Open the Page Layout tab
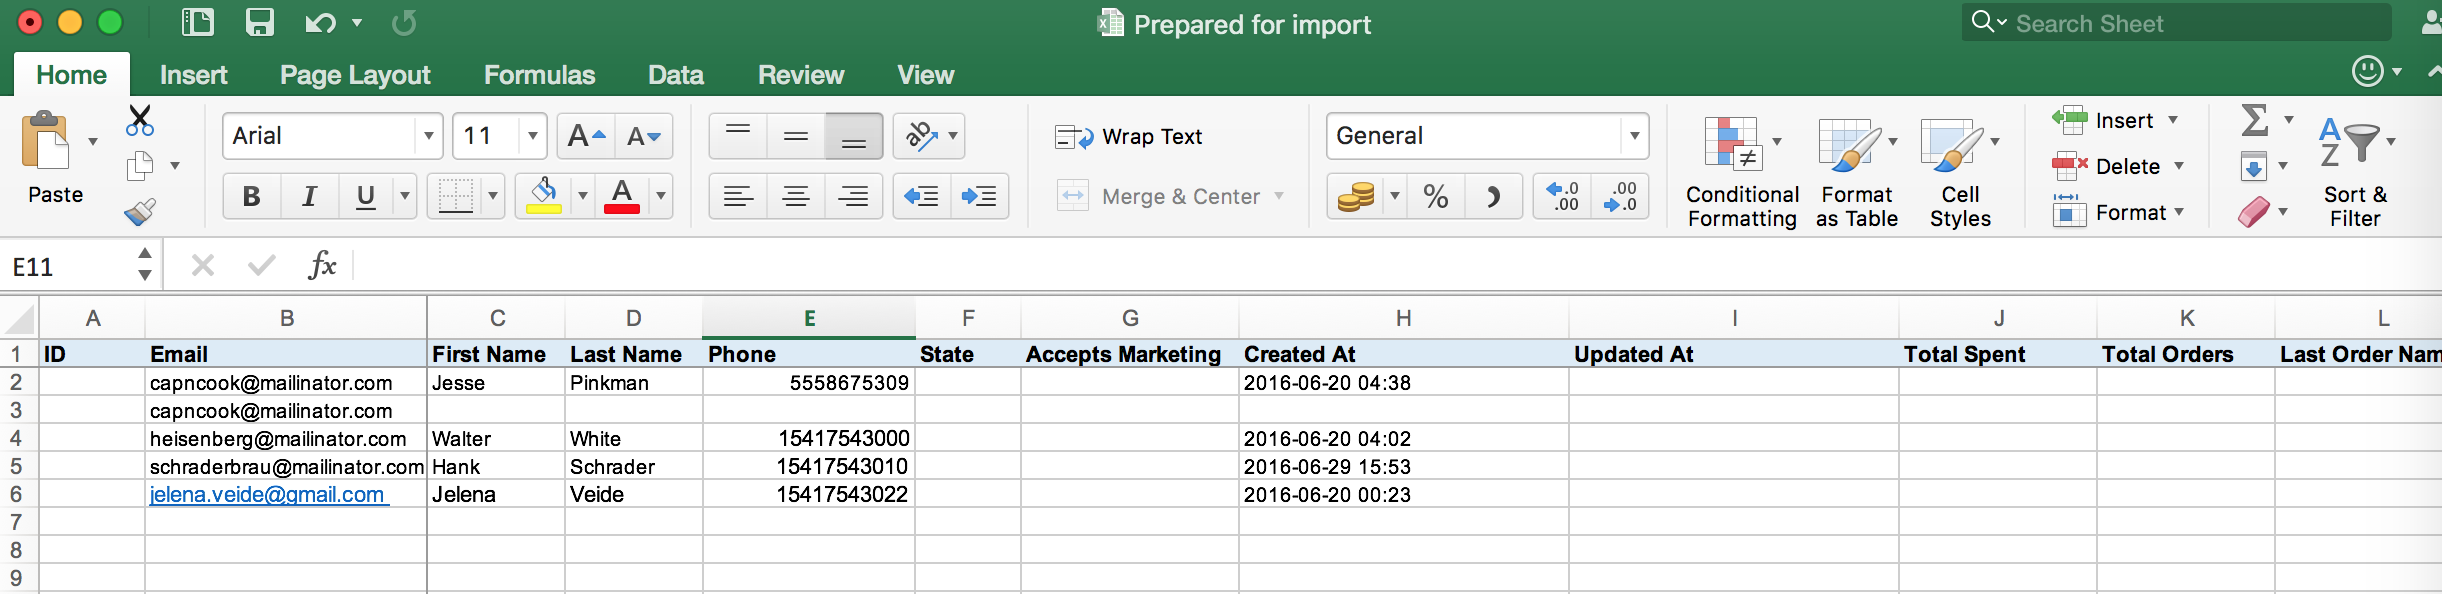The image size is (2442, 594). pyautogui.click(x=355, y=75)
